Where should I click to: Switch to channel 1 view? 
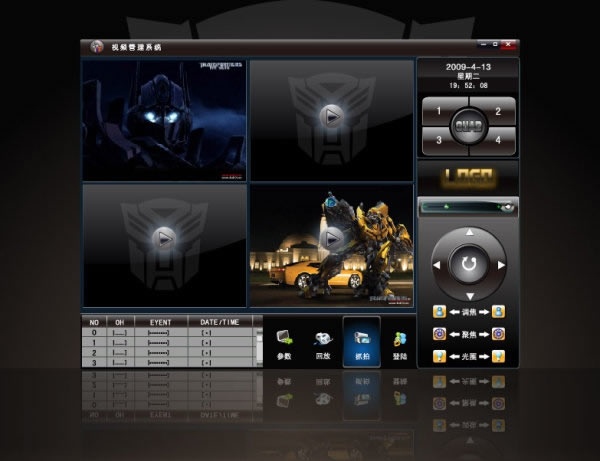(439, 111)
